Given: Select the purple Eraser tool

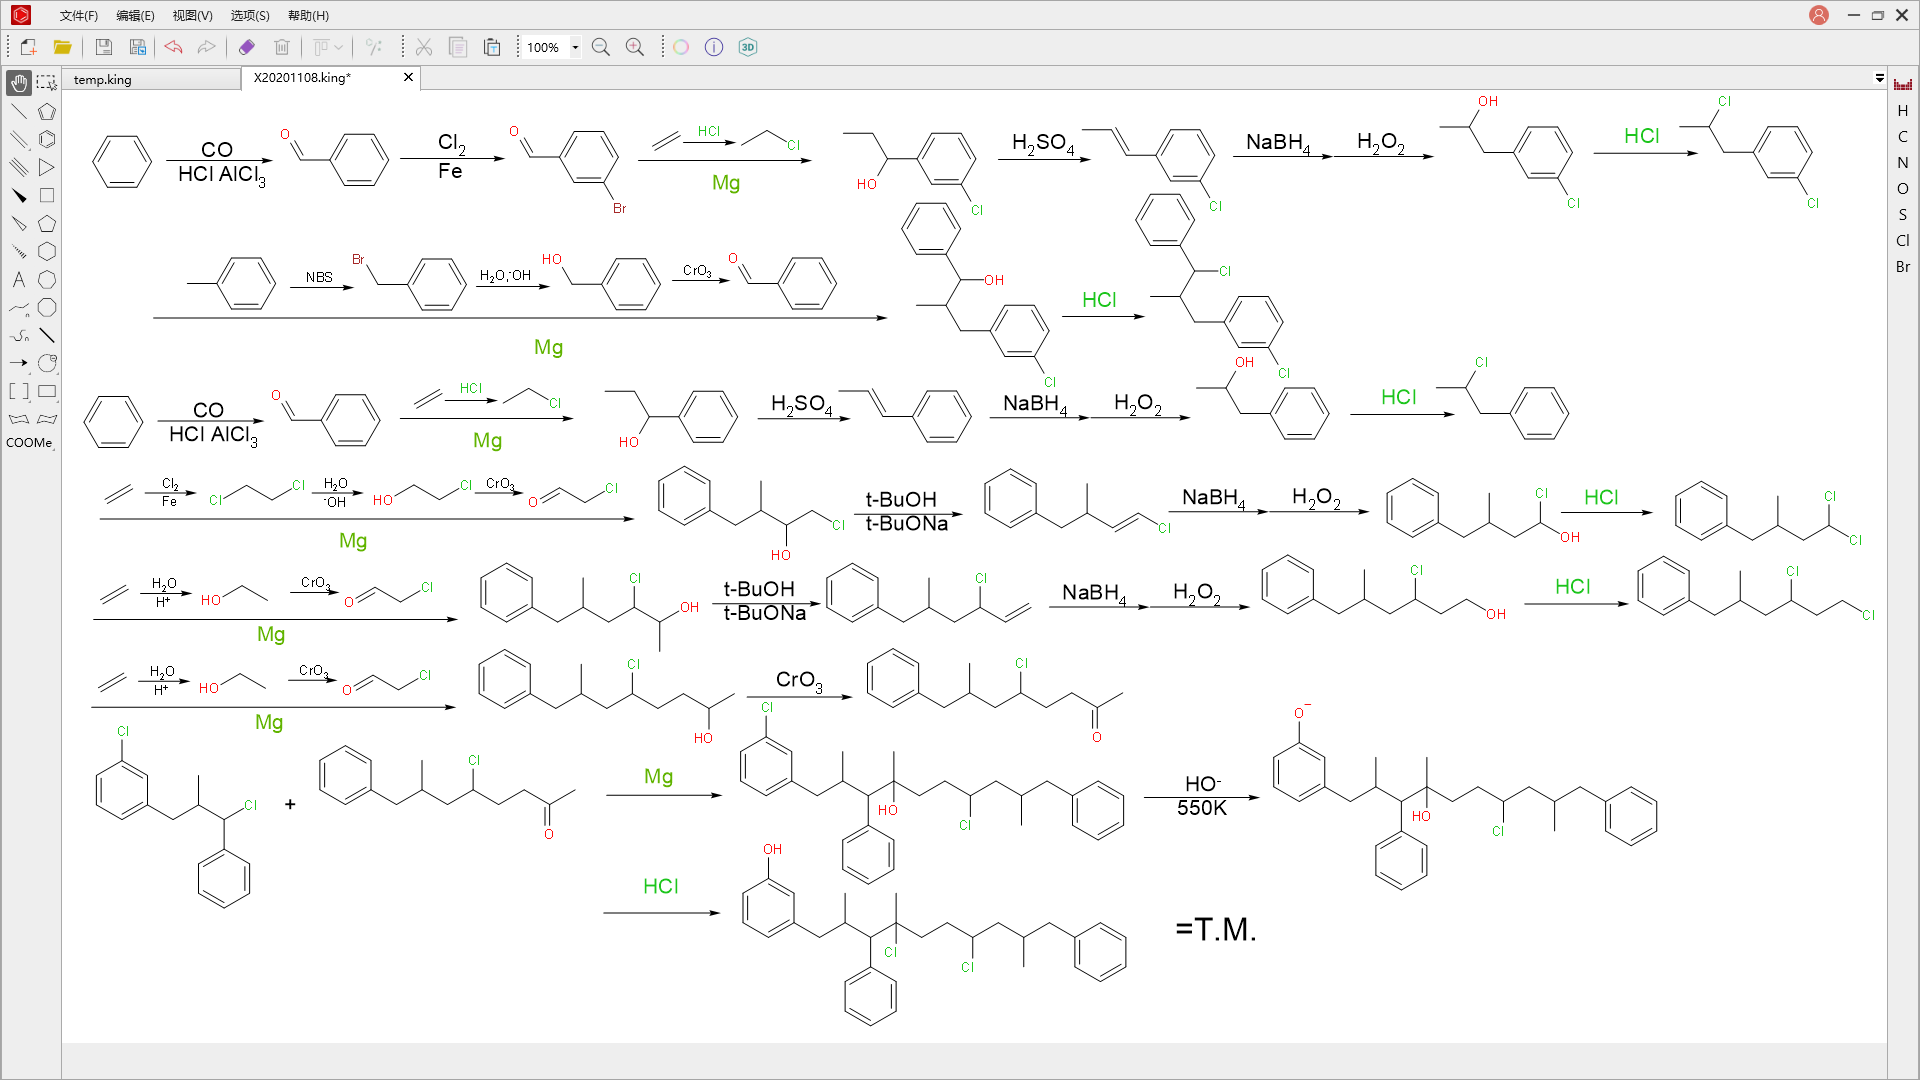Looking at the screenshot, I should [247, 47].
